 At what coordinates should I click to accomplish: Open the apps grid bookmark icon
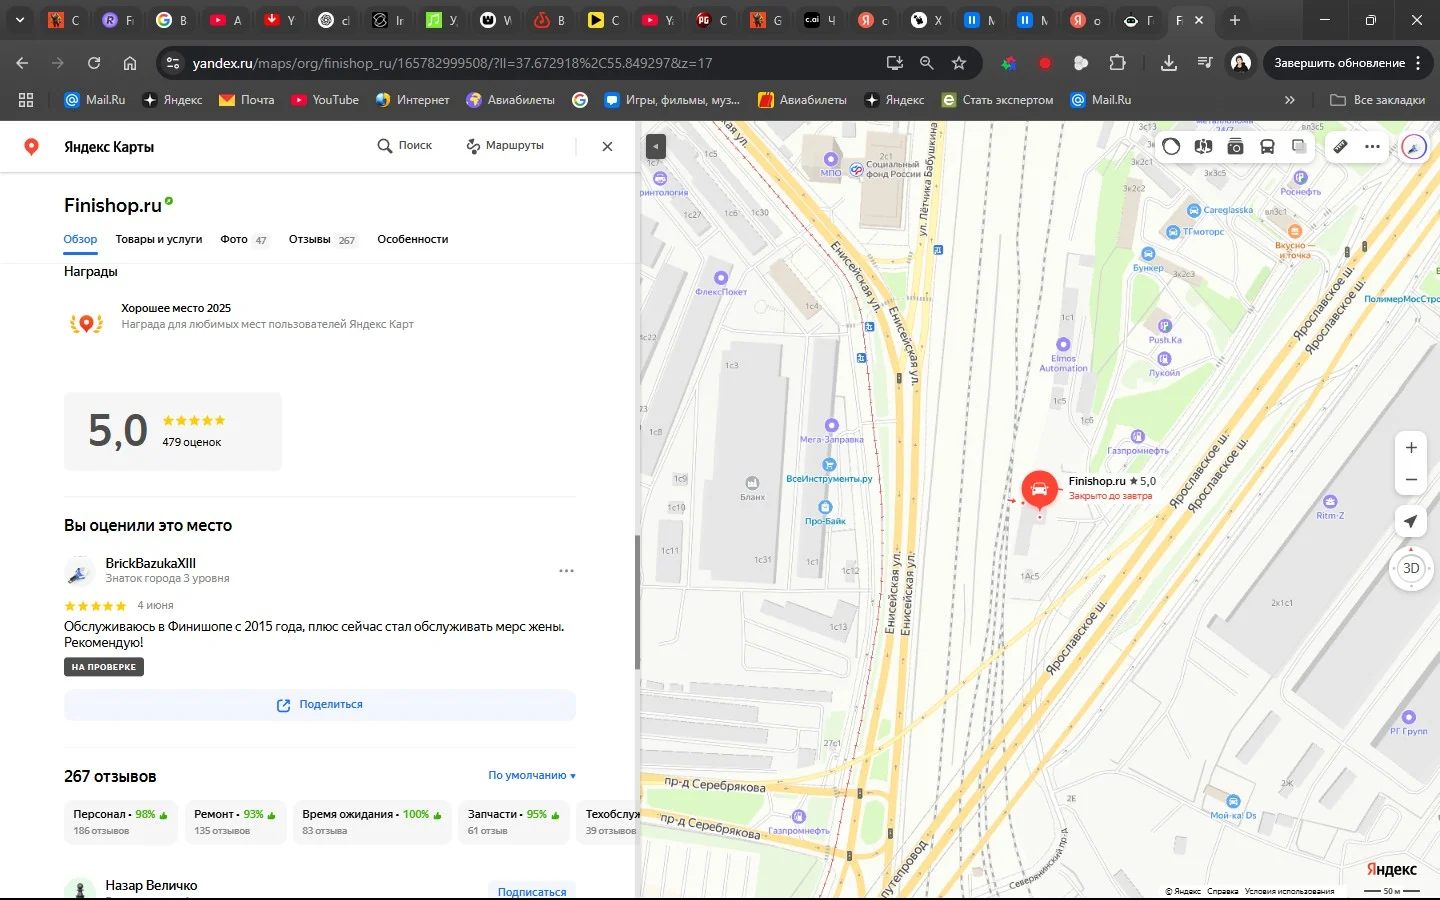(26, 100)
